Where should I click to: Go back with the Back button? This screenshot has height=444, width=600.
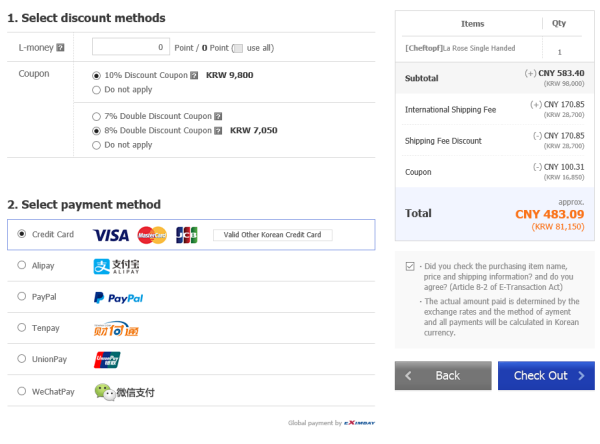coord(443,375)
